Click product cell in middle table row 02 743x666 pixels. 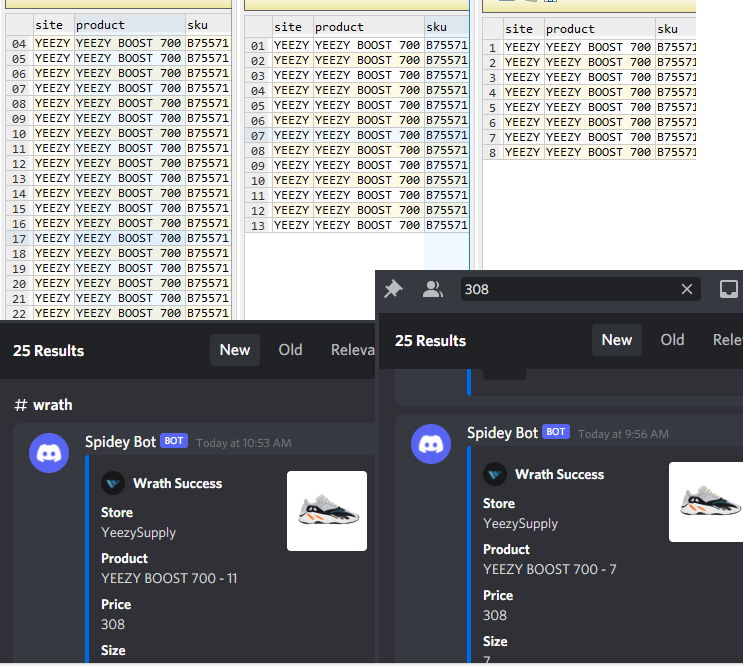369,60
